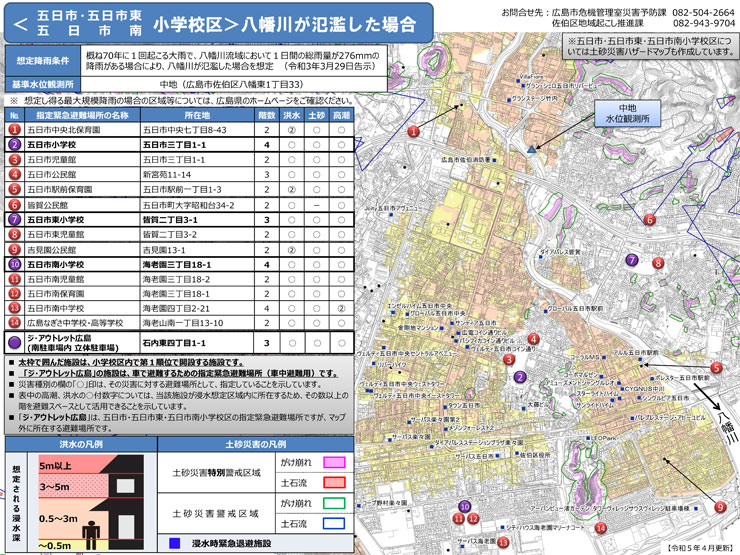
Task: Click the pink がけ崩れ special-zone swatch
Action: coord(334,462)
